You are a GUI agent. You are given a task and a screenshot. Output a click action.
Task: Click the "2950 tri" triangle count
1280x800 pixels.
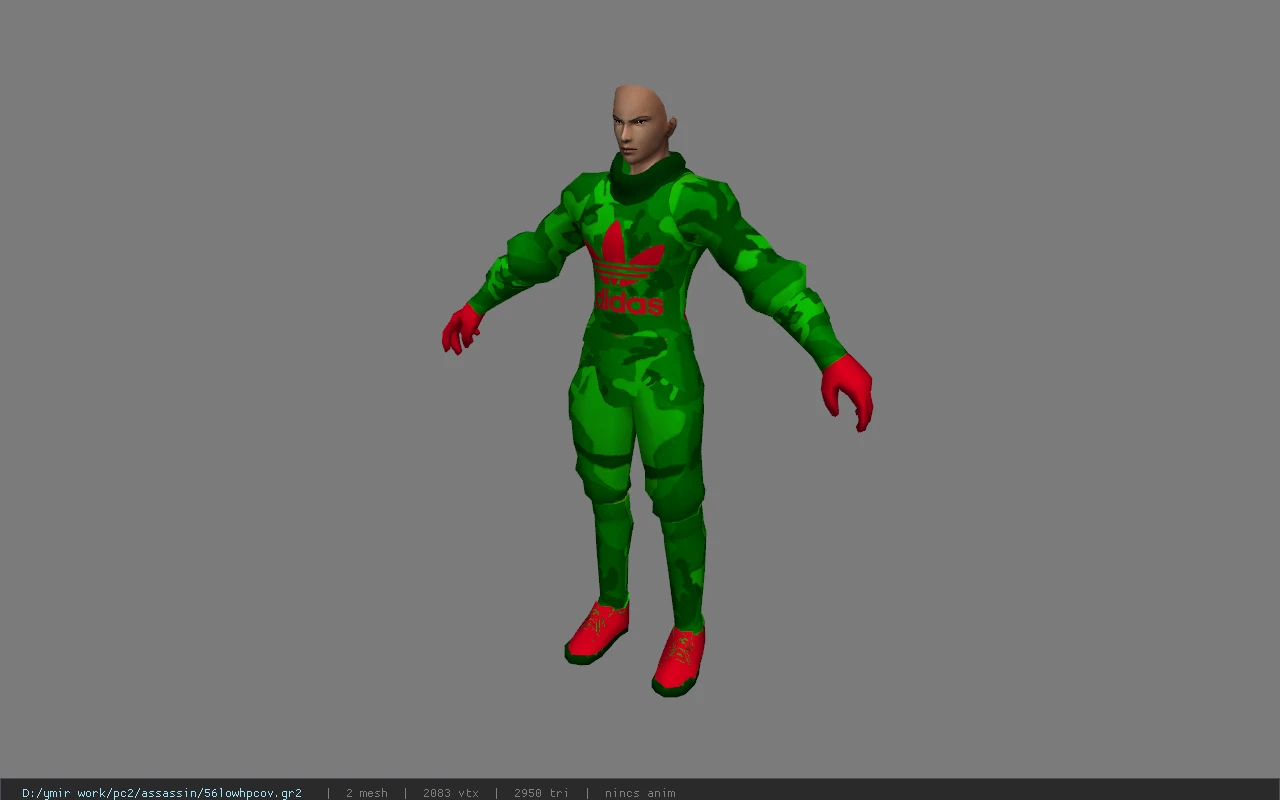click(541, 793)
